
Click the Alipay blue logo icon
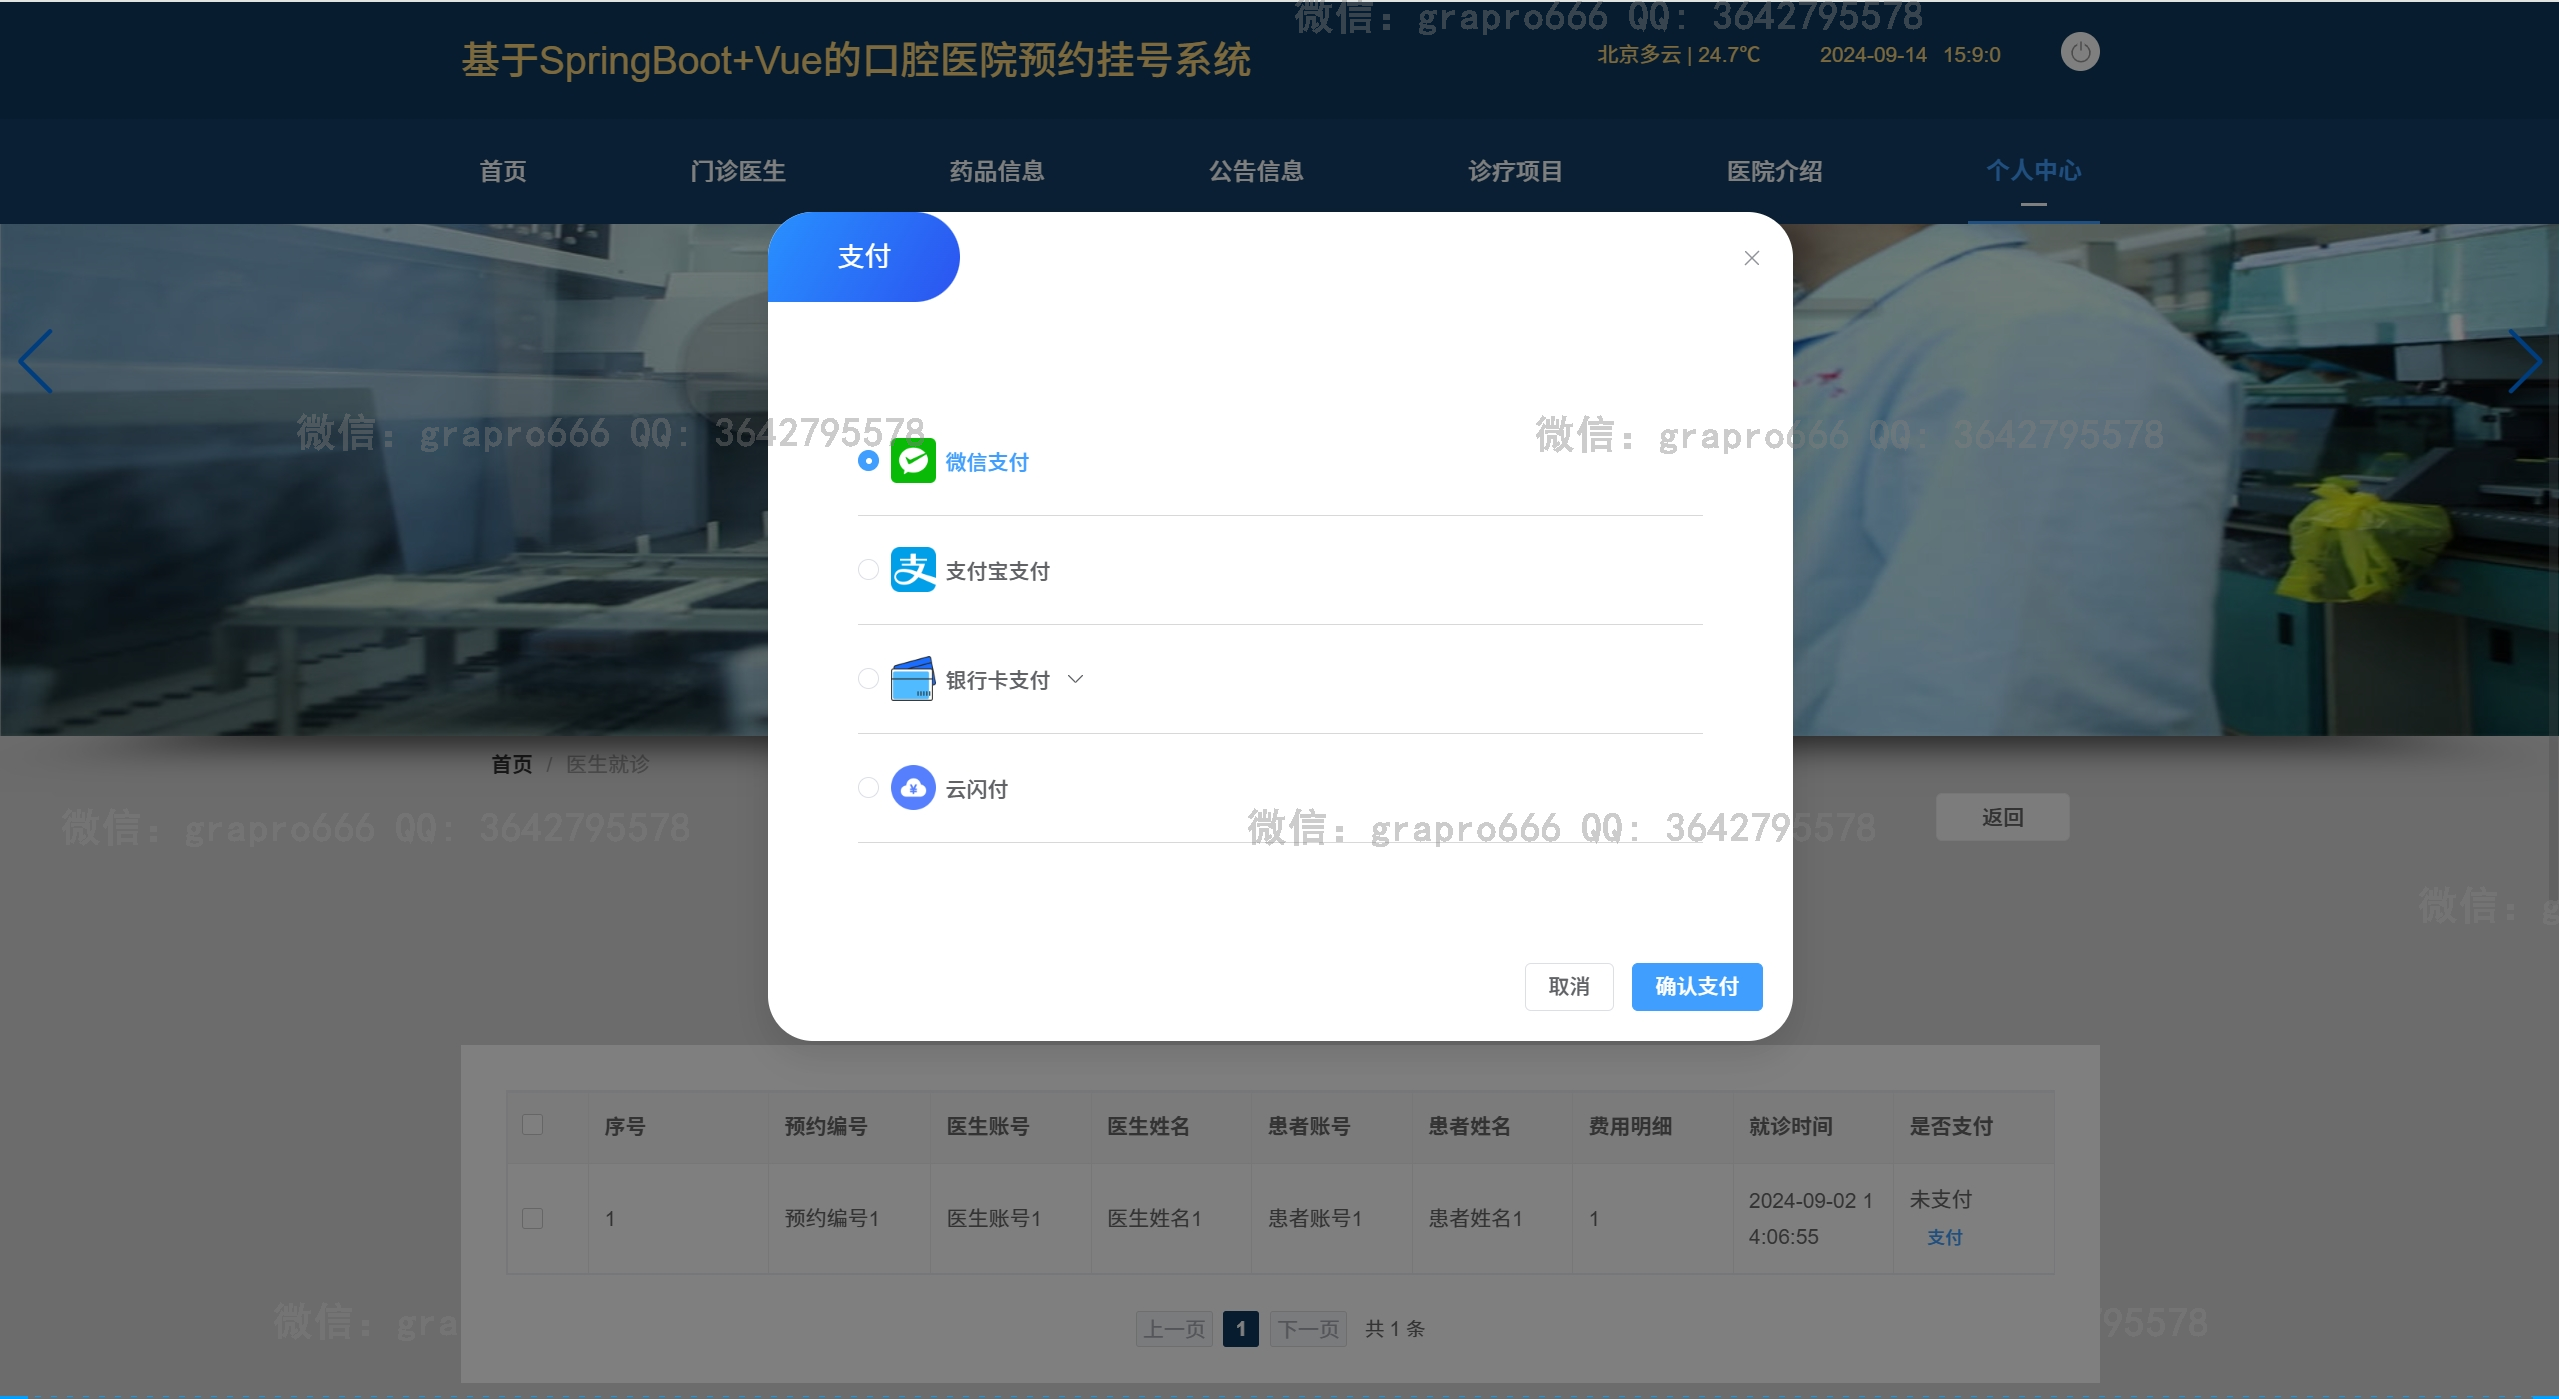pyautogui.click(x=913, y=570)
